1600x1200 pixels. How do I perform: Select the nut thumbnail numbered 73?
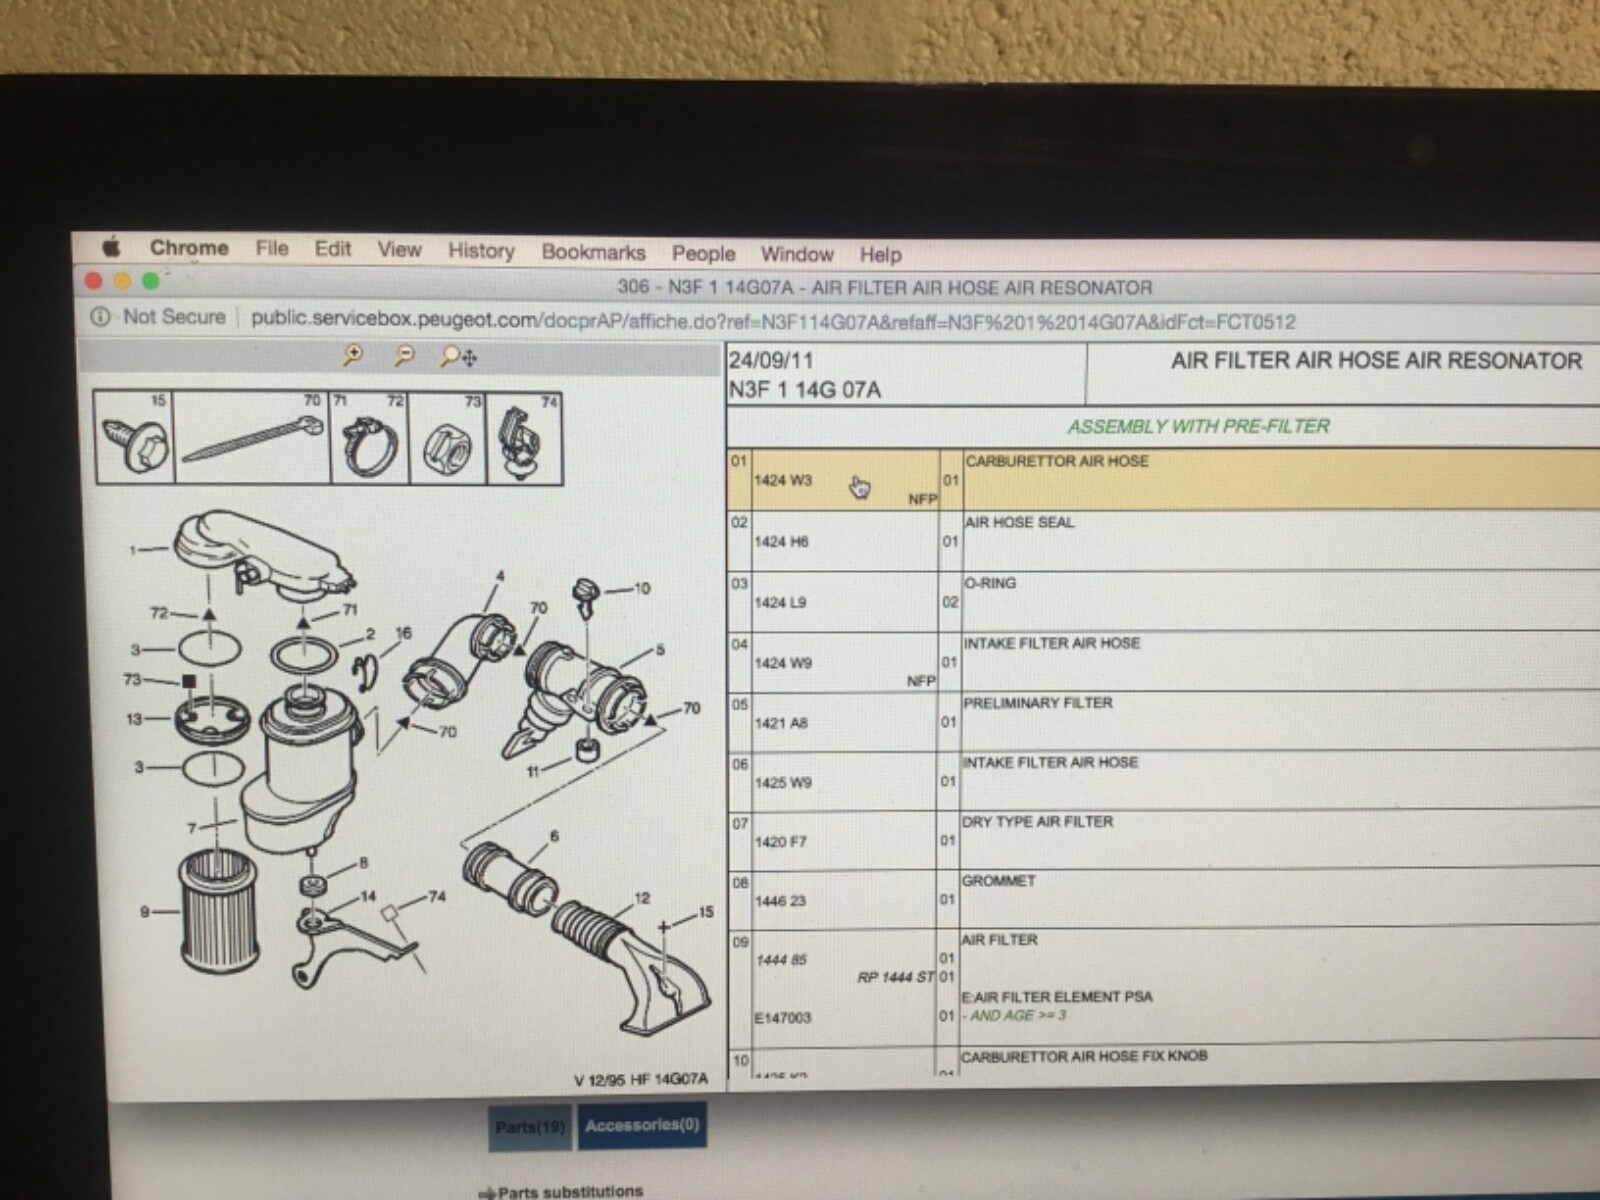point(447,438)
